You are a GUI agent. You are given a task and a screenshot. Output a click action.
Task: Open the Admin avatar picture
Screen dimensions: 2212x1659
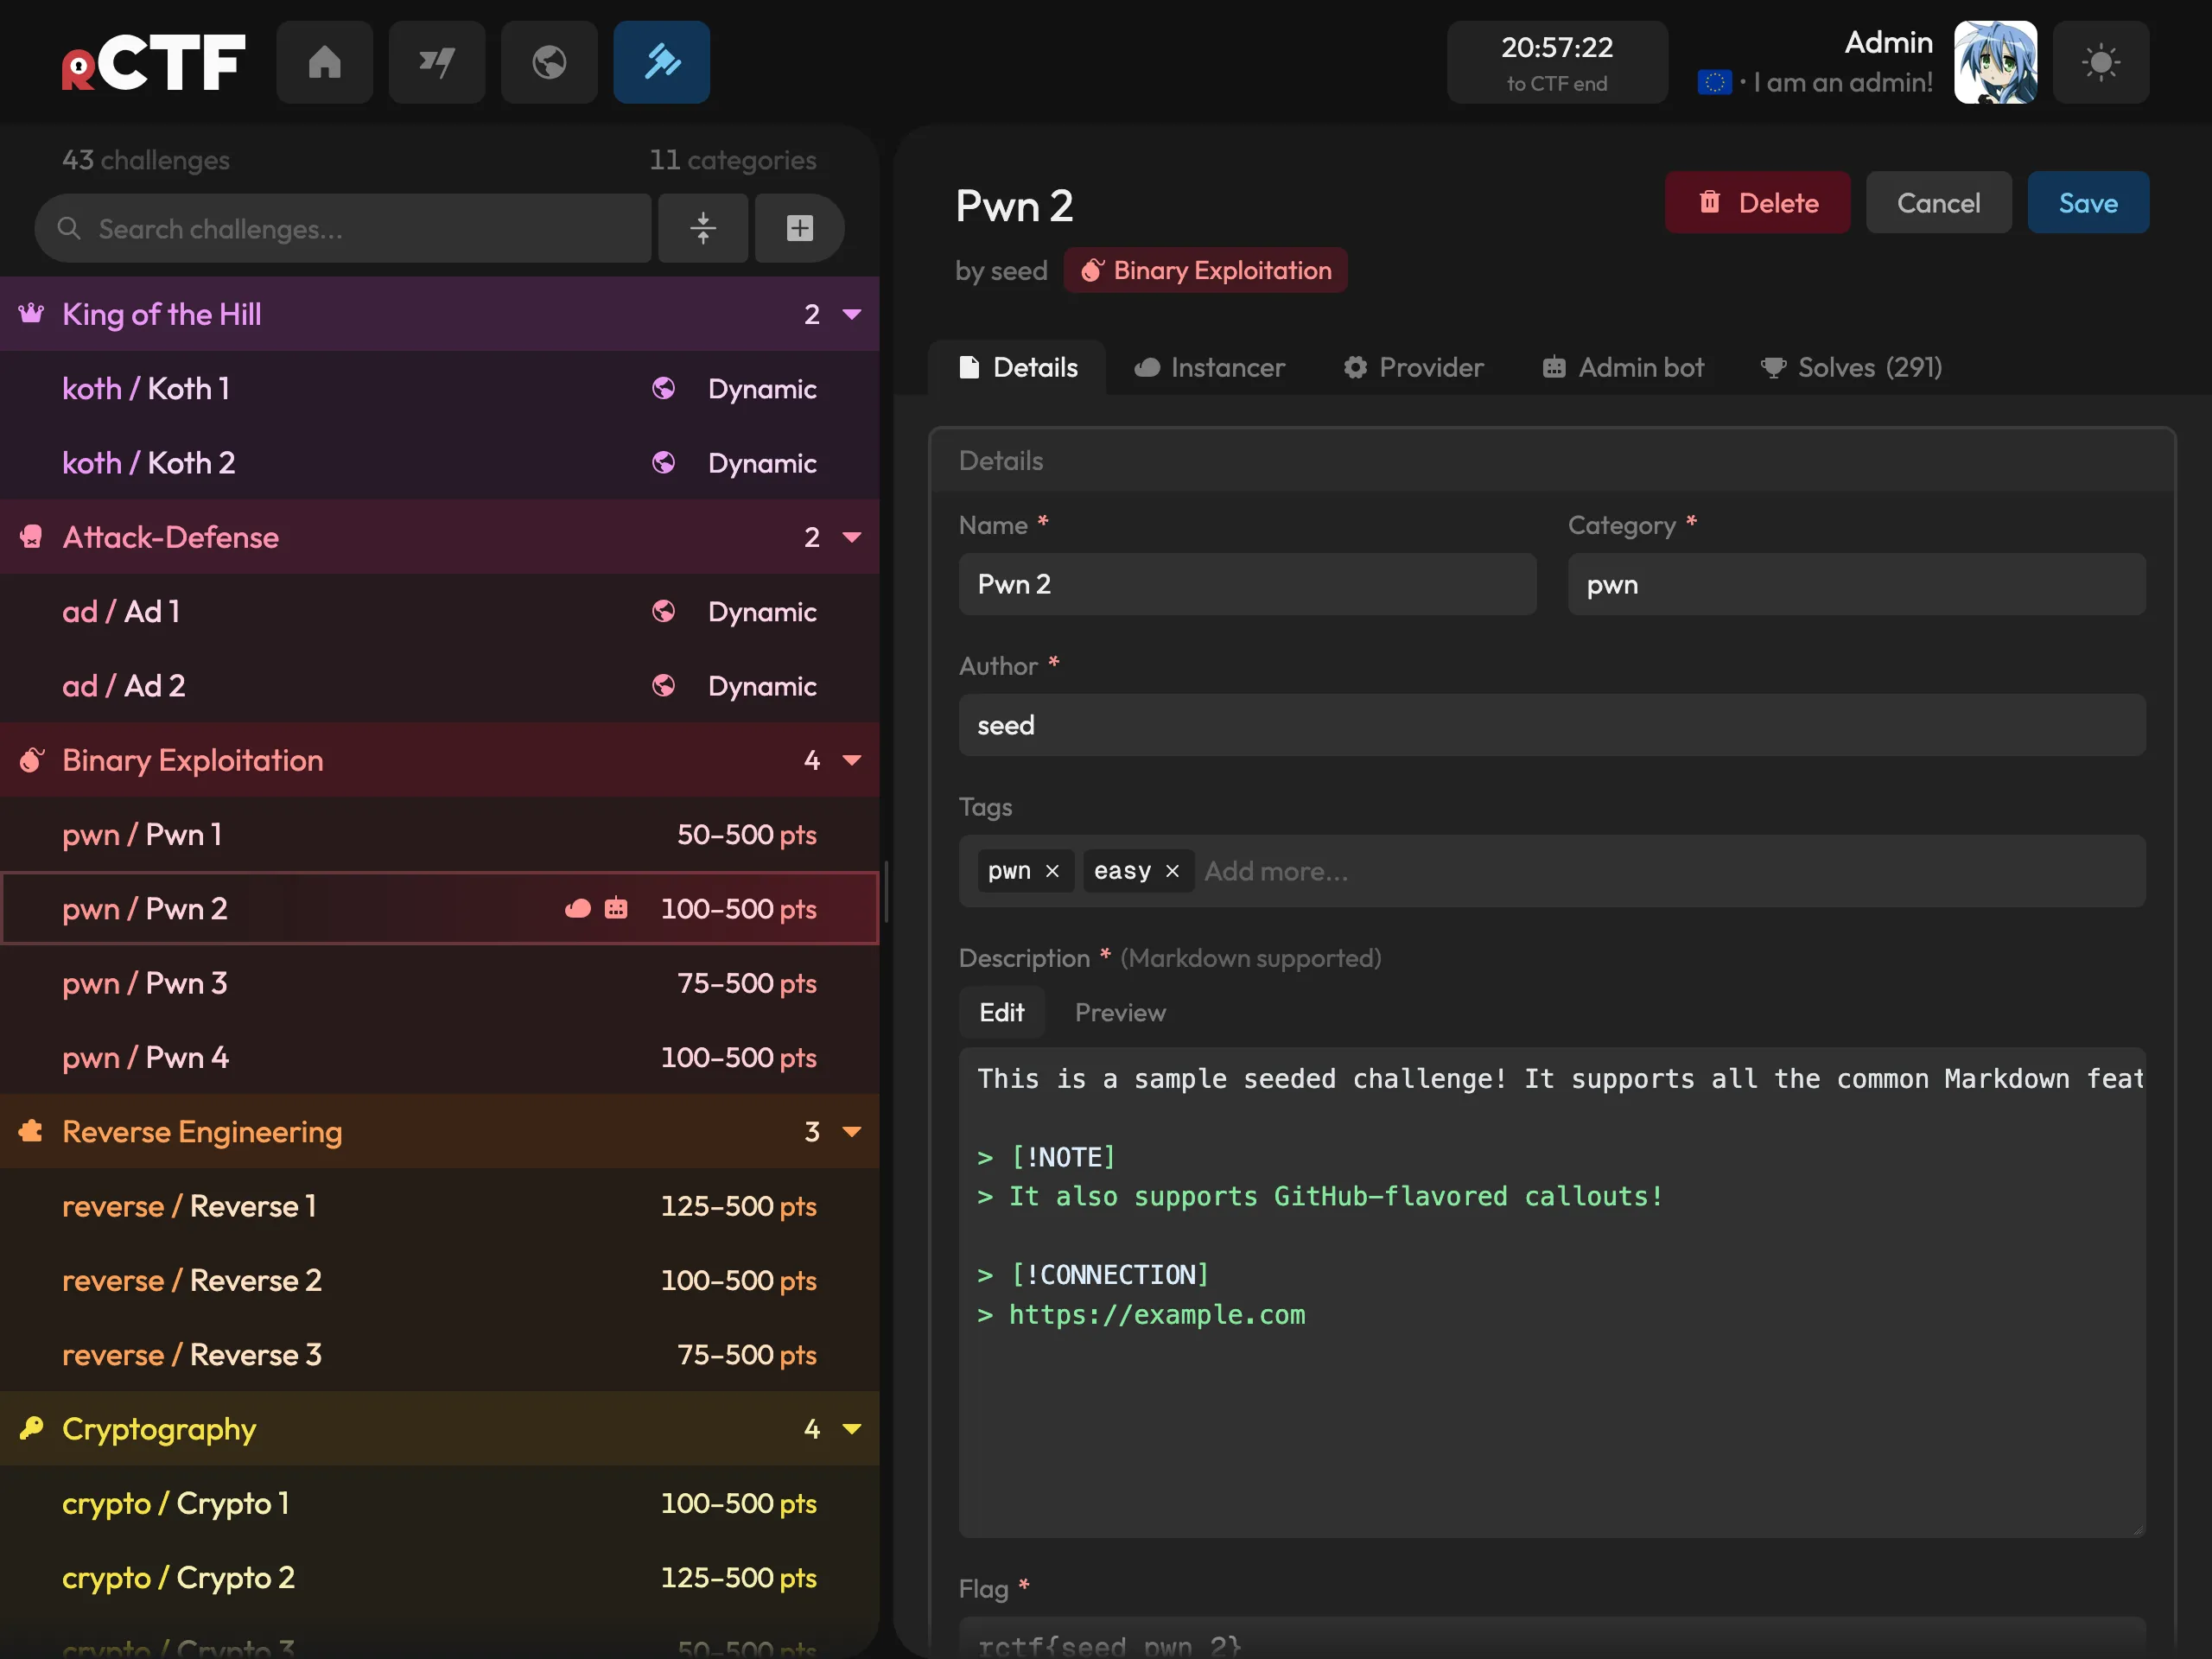[1995, 62]
